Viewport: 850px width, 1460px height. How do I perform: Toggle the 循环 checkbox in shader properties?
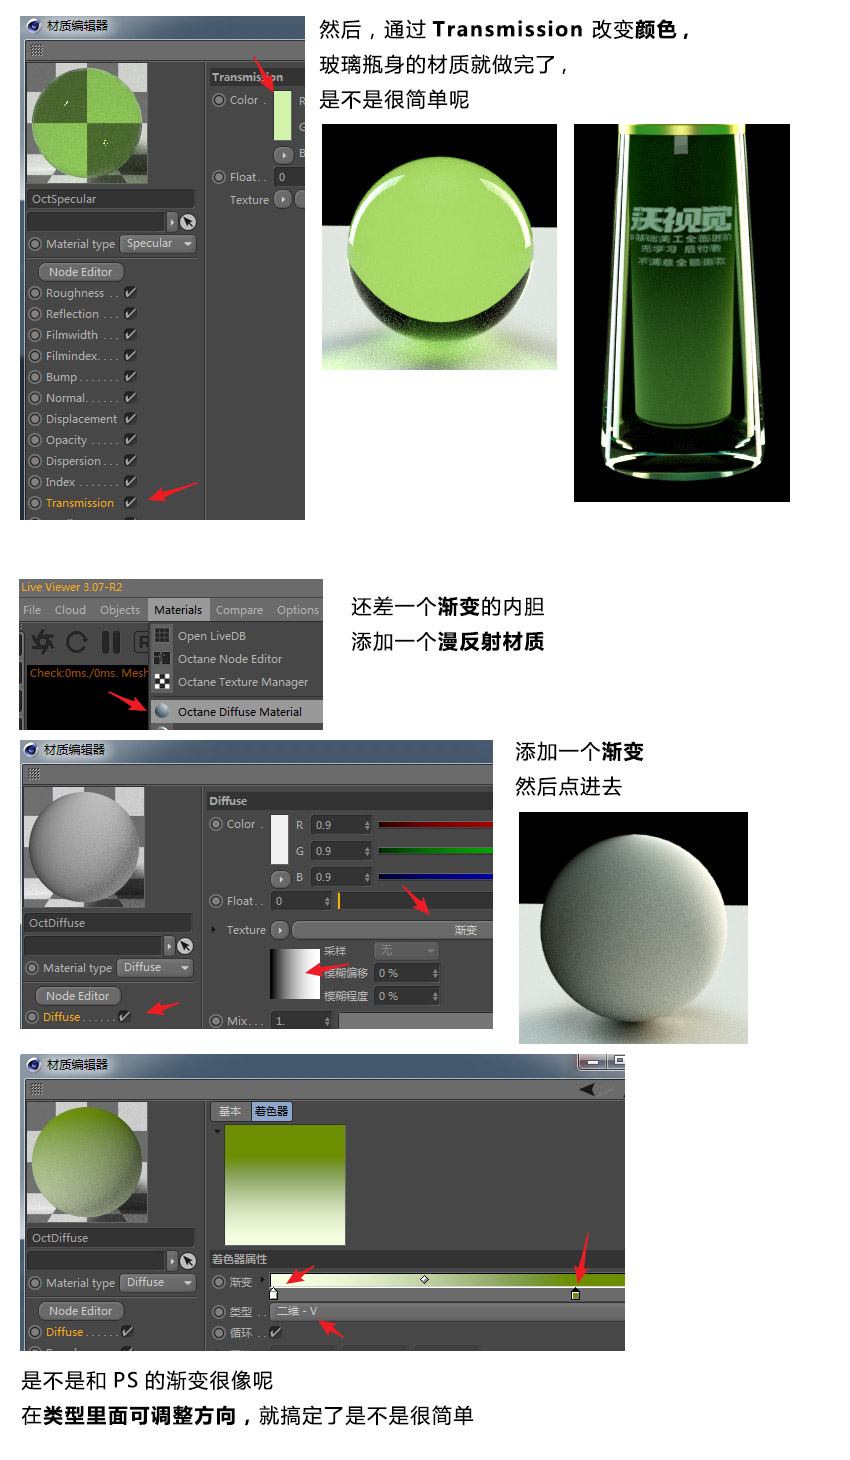click(x=276, y=1332)
